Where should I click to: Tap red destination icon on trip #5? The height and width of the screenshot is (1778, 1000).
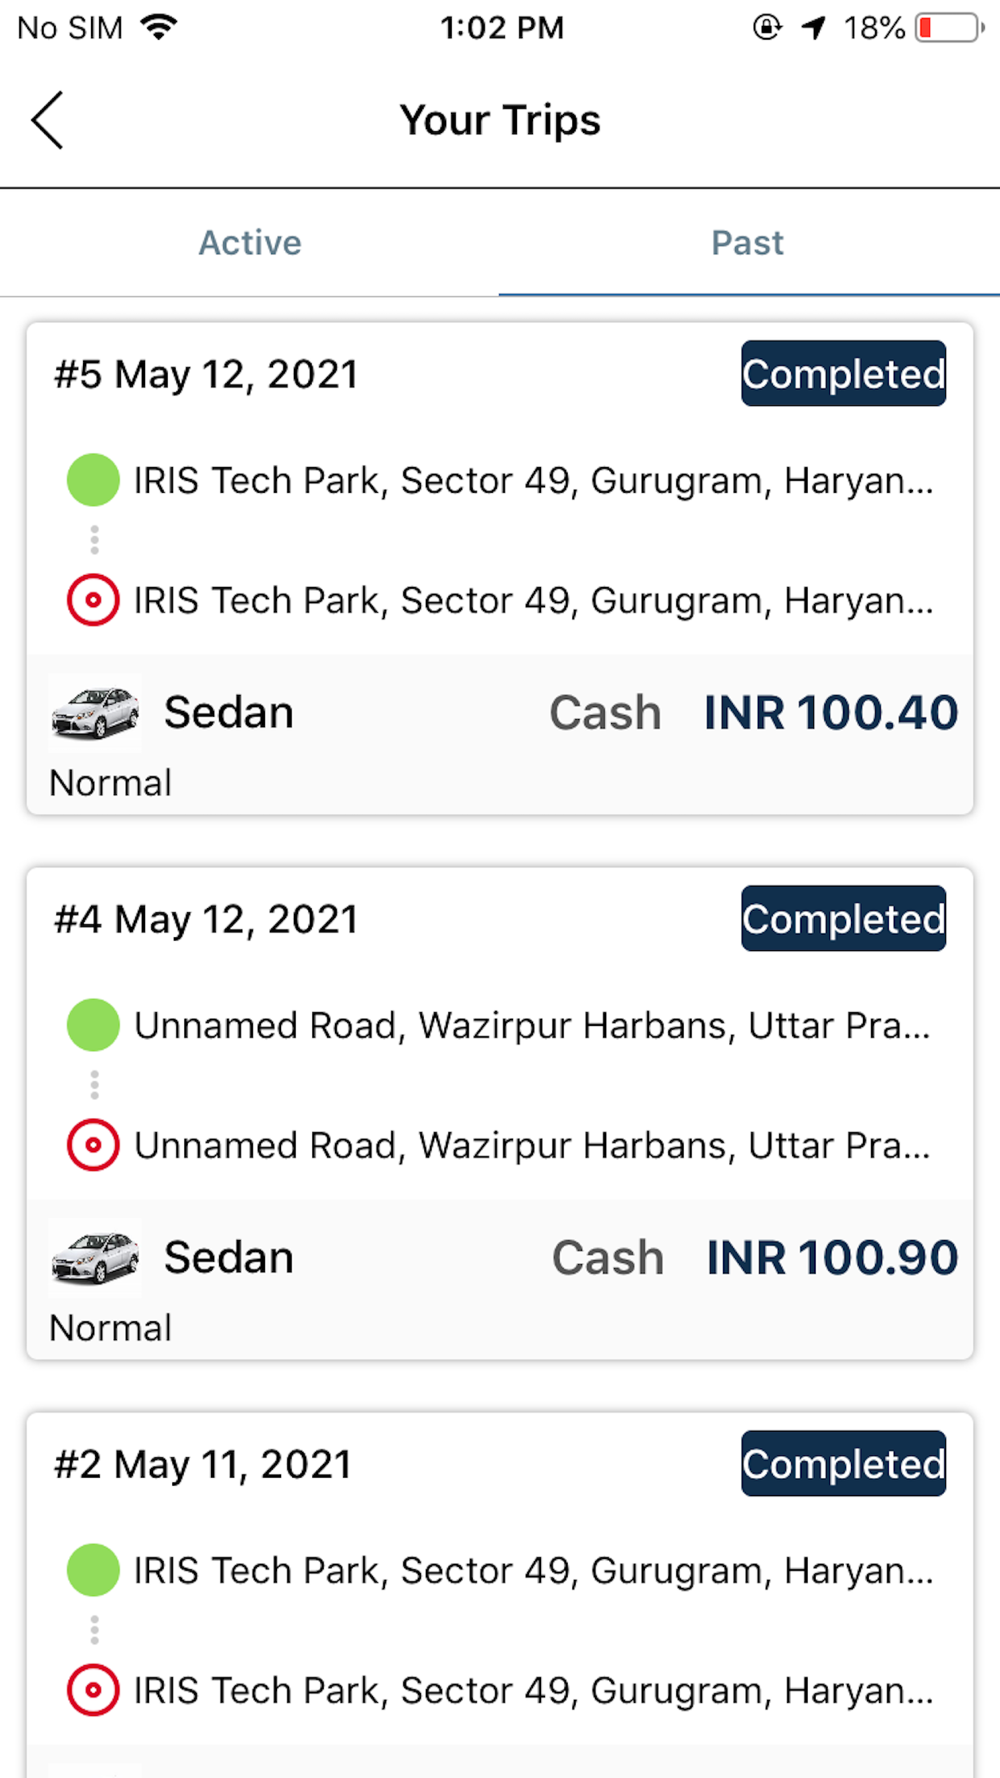point(93,600)
